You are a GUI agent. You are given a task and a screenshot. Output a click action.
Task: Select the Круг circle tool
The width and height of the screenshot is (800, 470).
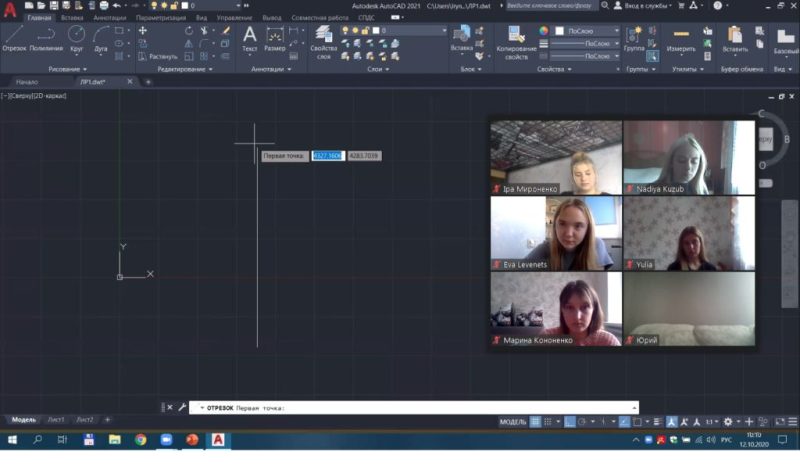click(x=77, y=39)
